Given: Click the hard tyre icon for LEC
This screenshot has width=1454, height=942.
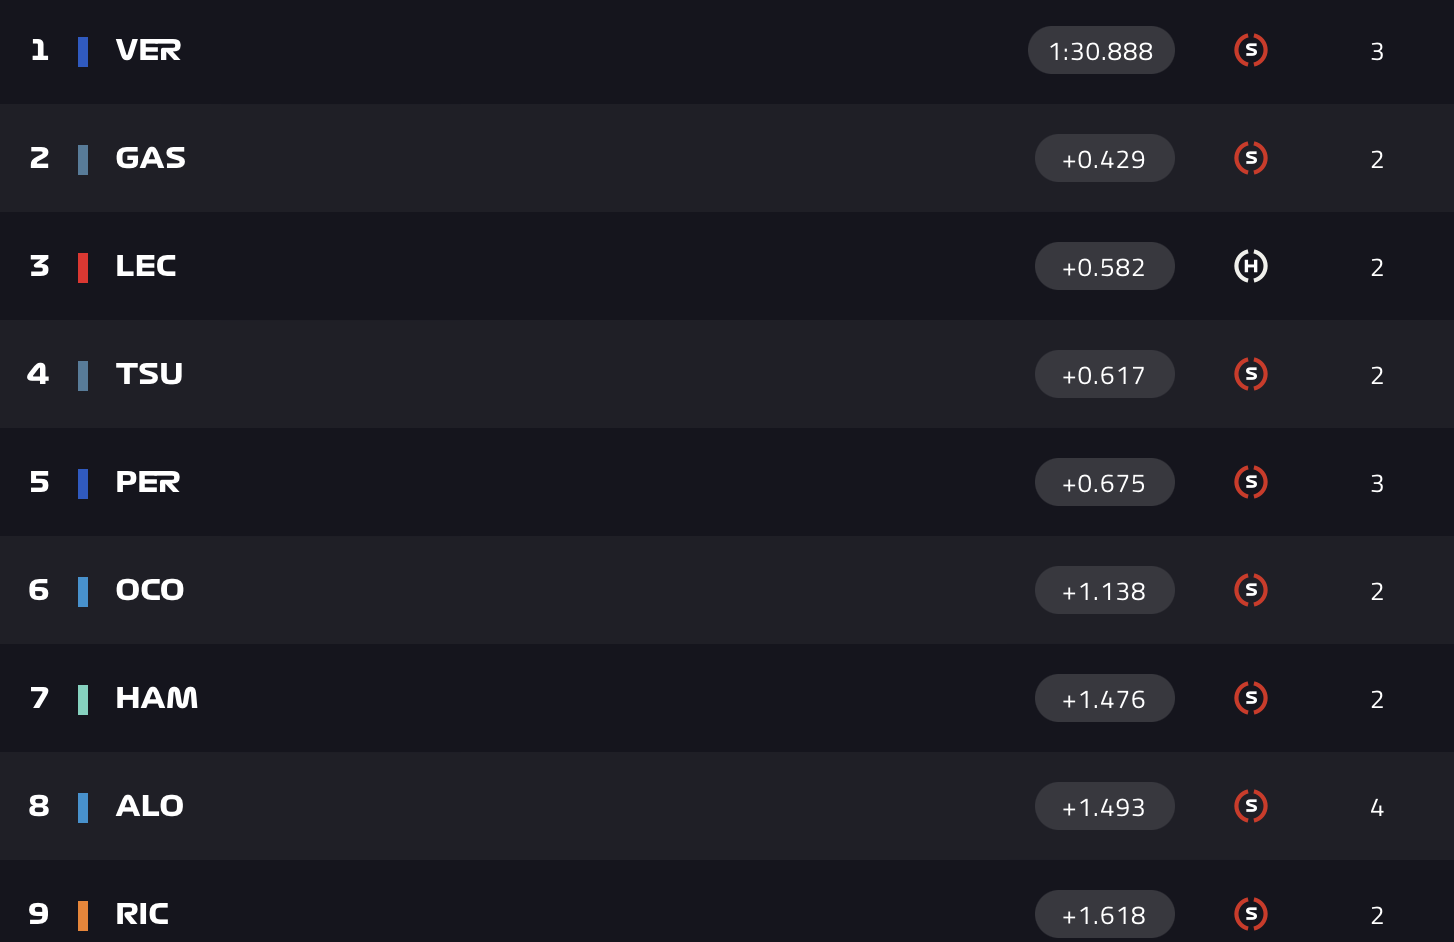Looking at the screenshot, I should click(1251, 266).
